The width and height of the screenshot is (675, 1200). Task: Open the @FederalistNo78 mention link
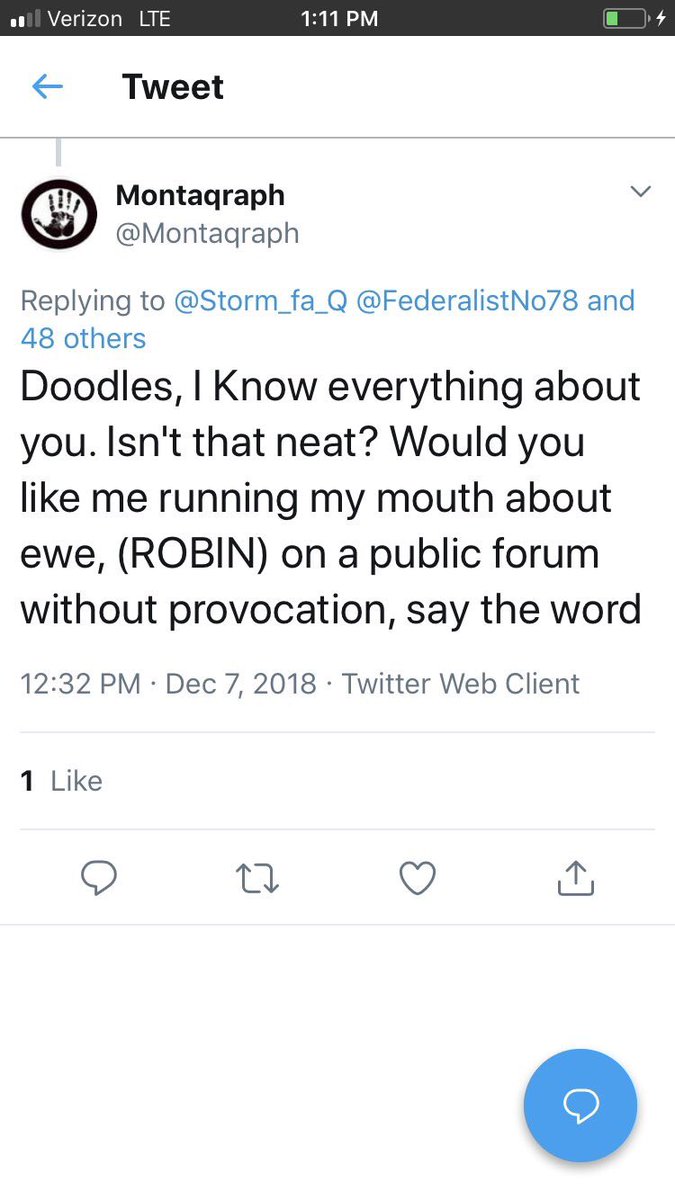click(466, 300)
